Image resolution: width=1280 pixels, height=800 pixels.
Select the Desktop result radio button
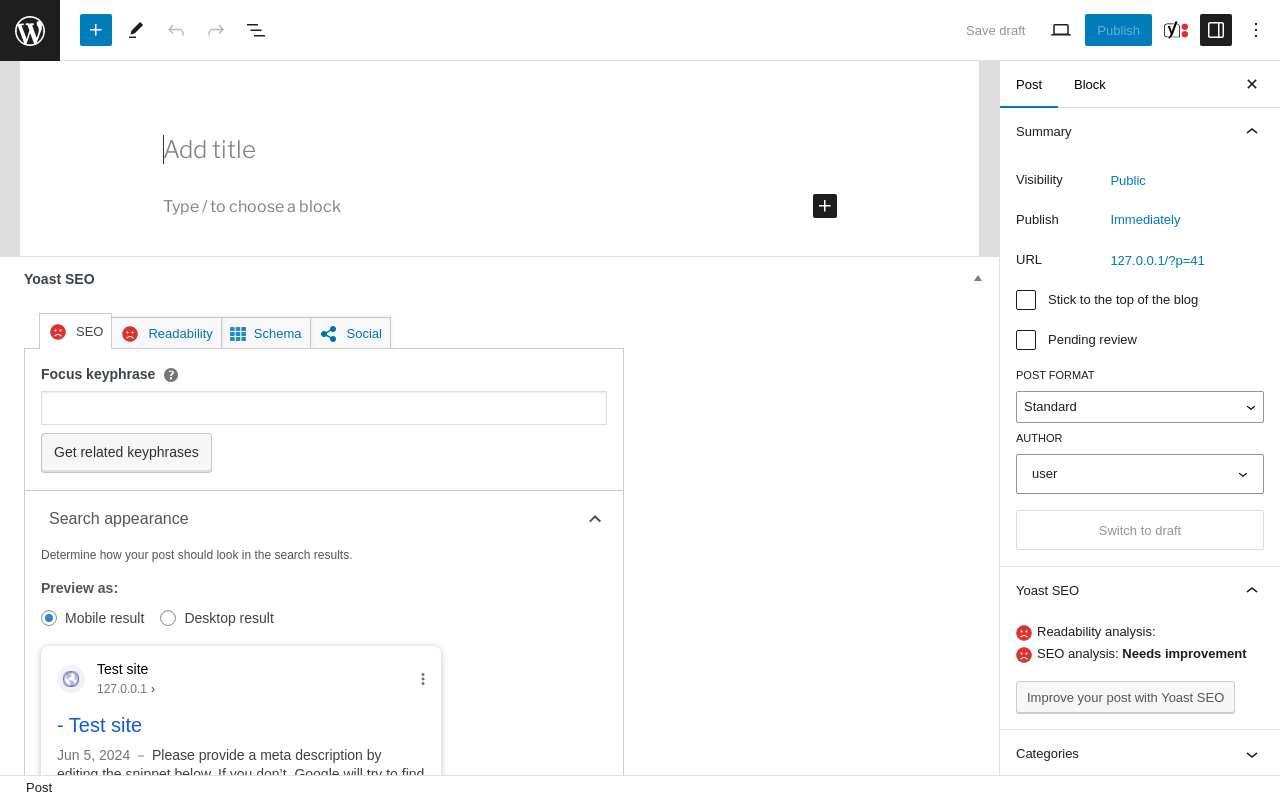pyautogui.click(x=168, y=618)
